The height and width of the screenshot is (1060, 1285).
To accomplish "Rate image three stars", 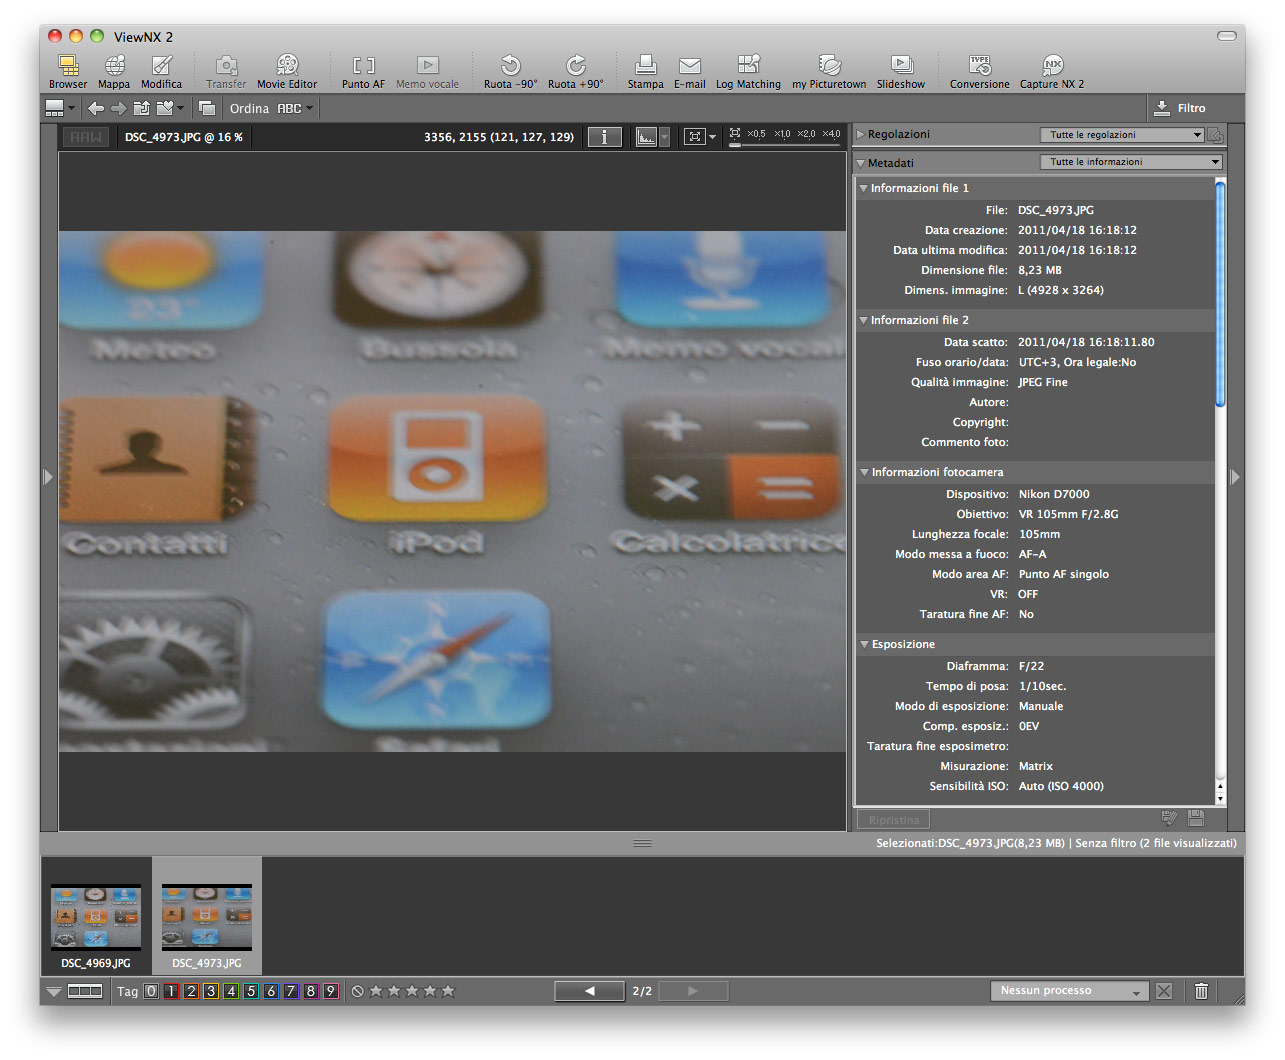I will click(412, 991).
